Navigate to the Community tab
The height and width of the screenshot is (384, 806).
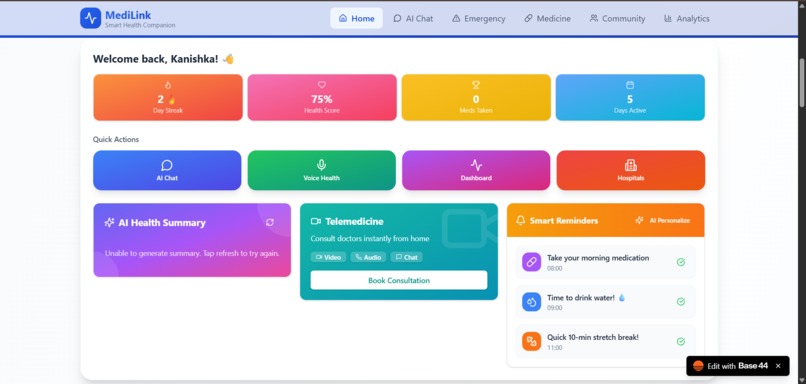[x=617, y=19]
